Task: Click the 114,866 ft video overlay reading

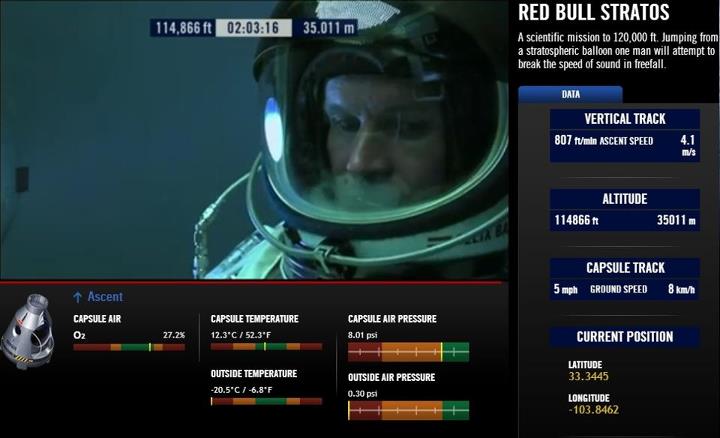Action: 181,28
